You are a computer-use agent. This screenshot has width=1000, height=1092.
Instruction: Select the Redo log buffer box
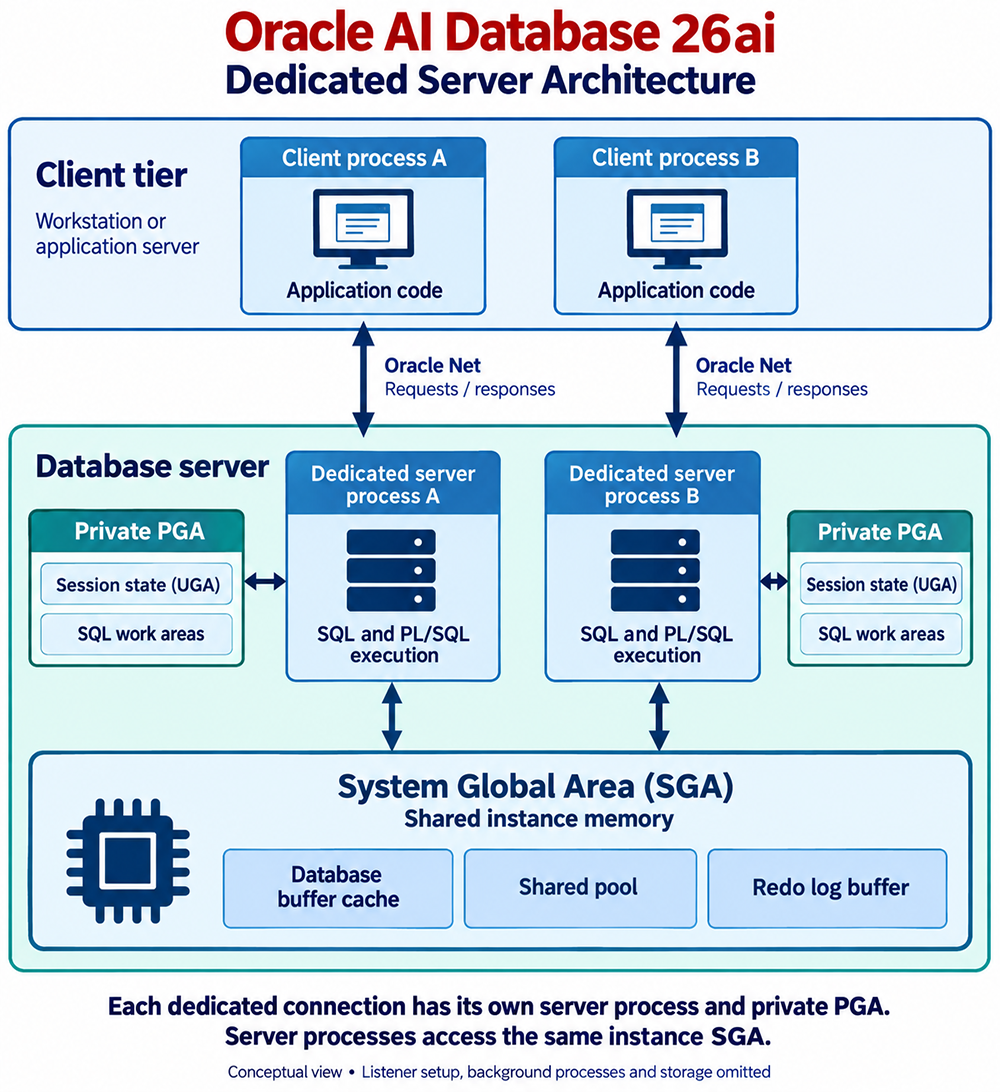click(x=827, y=888)
